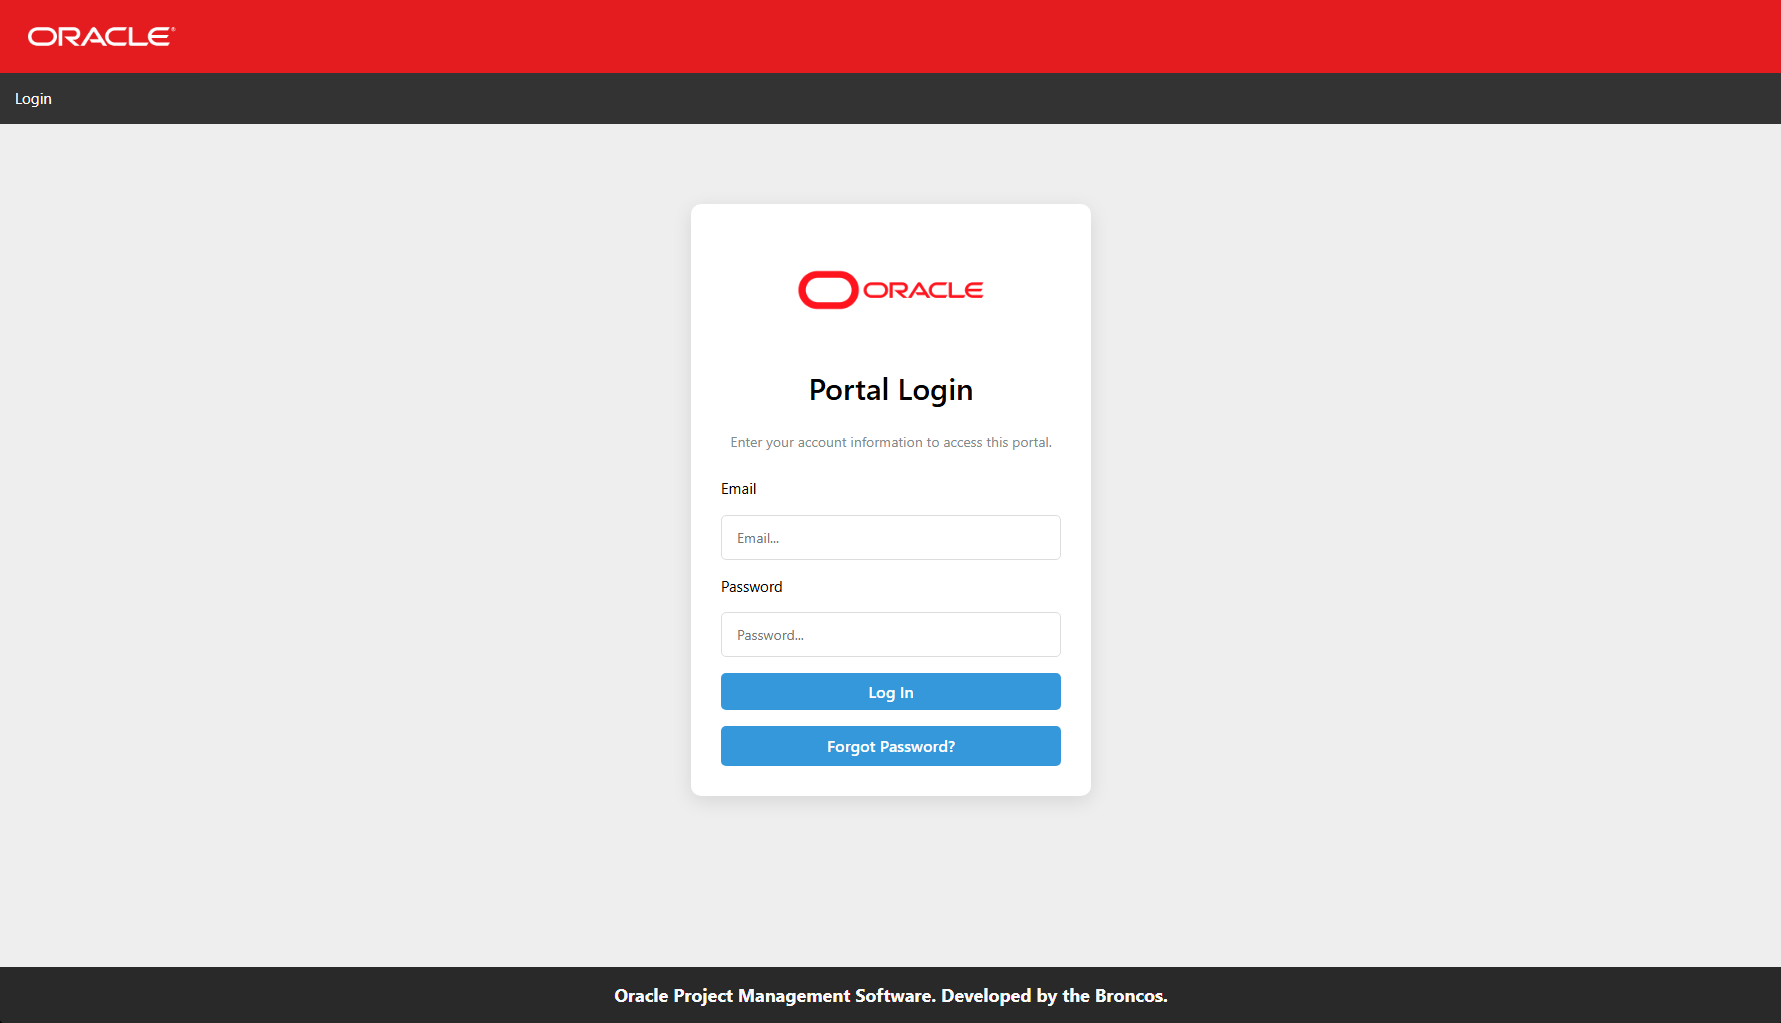Click the Broncos footer credit text
The height and width of the screenshot is (1023, 1781).
point(890,995)
